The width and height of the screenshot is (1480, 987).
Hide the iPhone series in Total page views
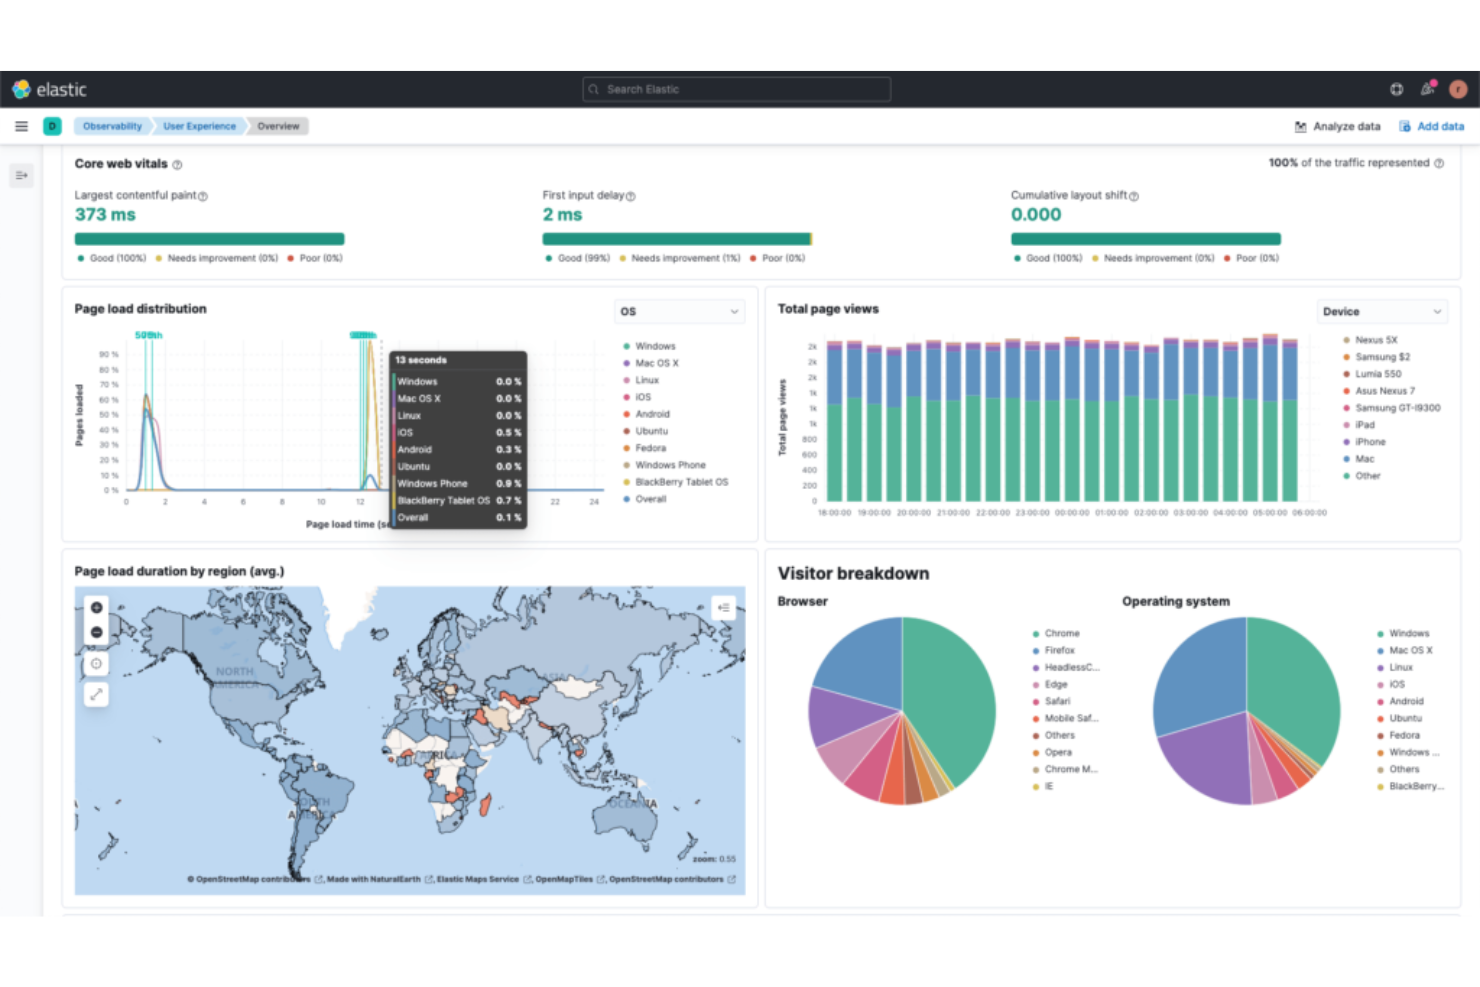click(1368, 441)
